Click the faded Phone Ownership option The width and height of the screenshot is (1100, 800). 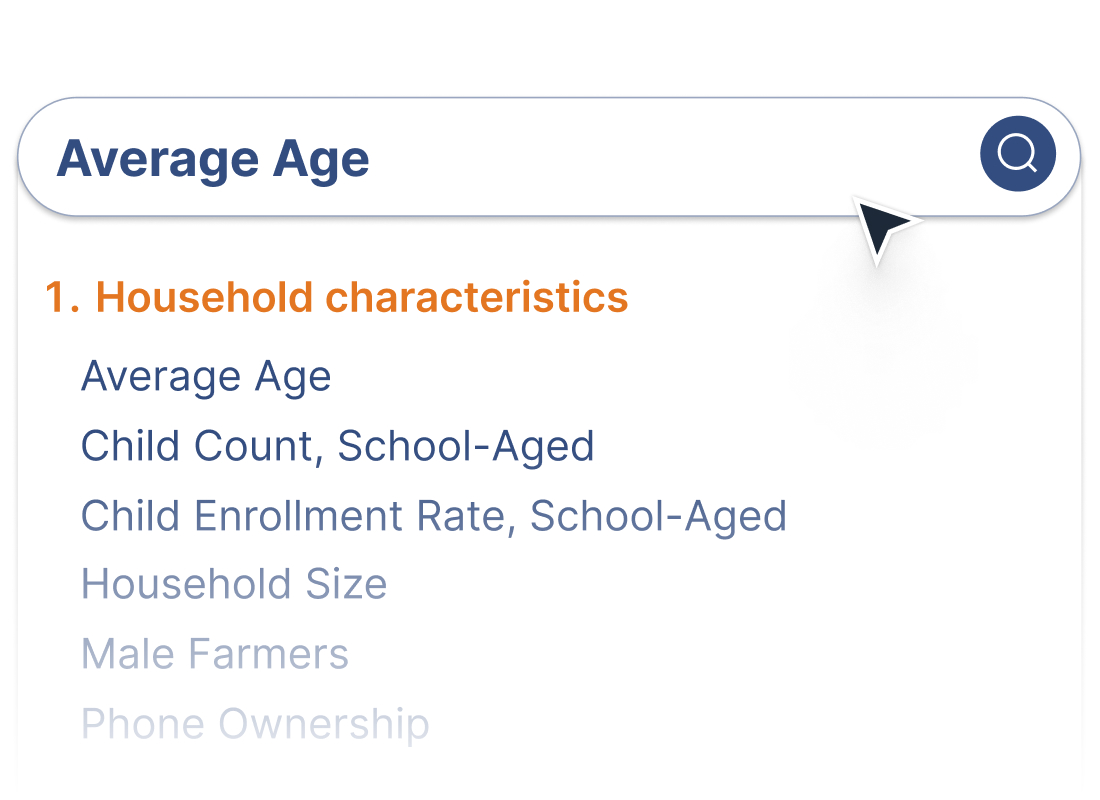(x=255, y=724)
